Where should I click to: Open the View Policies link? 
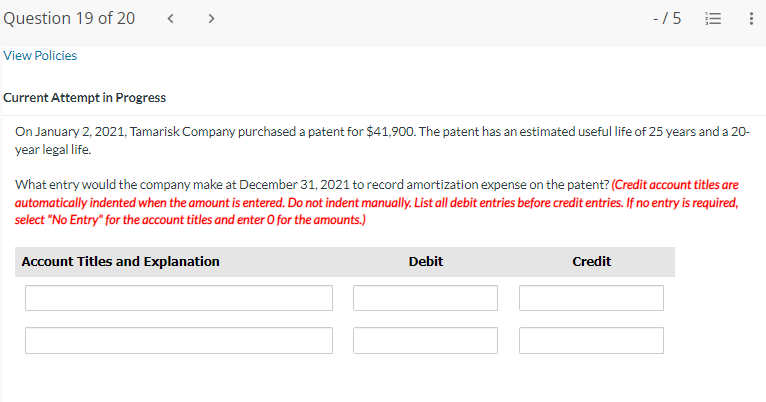coord(40,55)
